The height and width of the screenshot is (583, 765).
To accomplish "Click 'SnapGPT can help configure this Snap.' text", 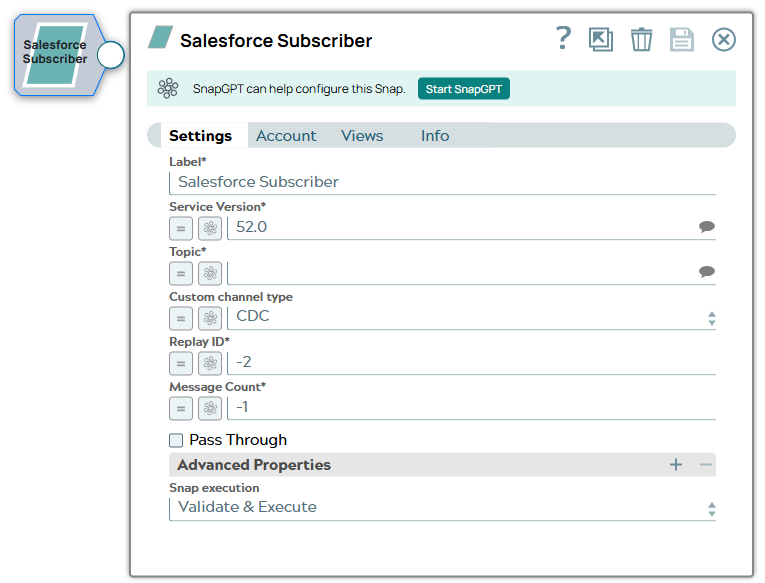I will [299, 89].
